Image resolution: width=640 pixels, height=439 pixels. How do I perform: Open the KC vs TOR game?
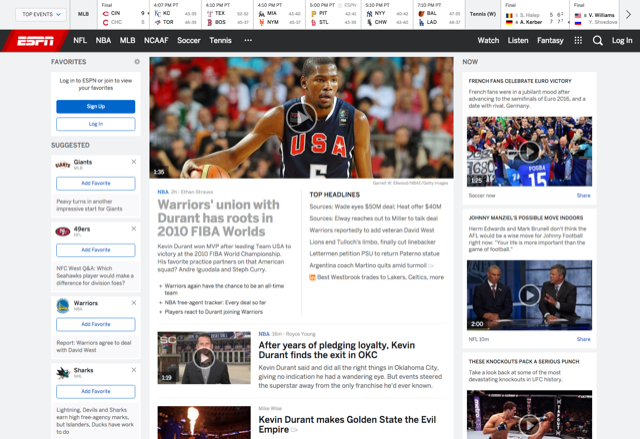(176, 15)
